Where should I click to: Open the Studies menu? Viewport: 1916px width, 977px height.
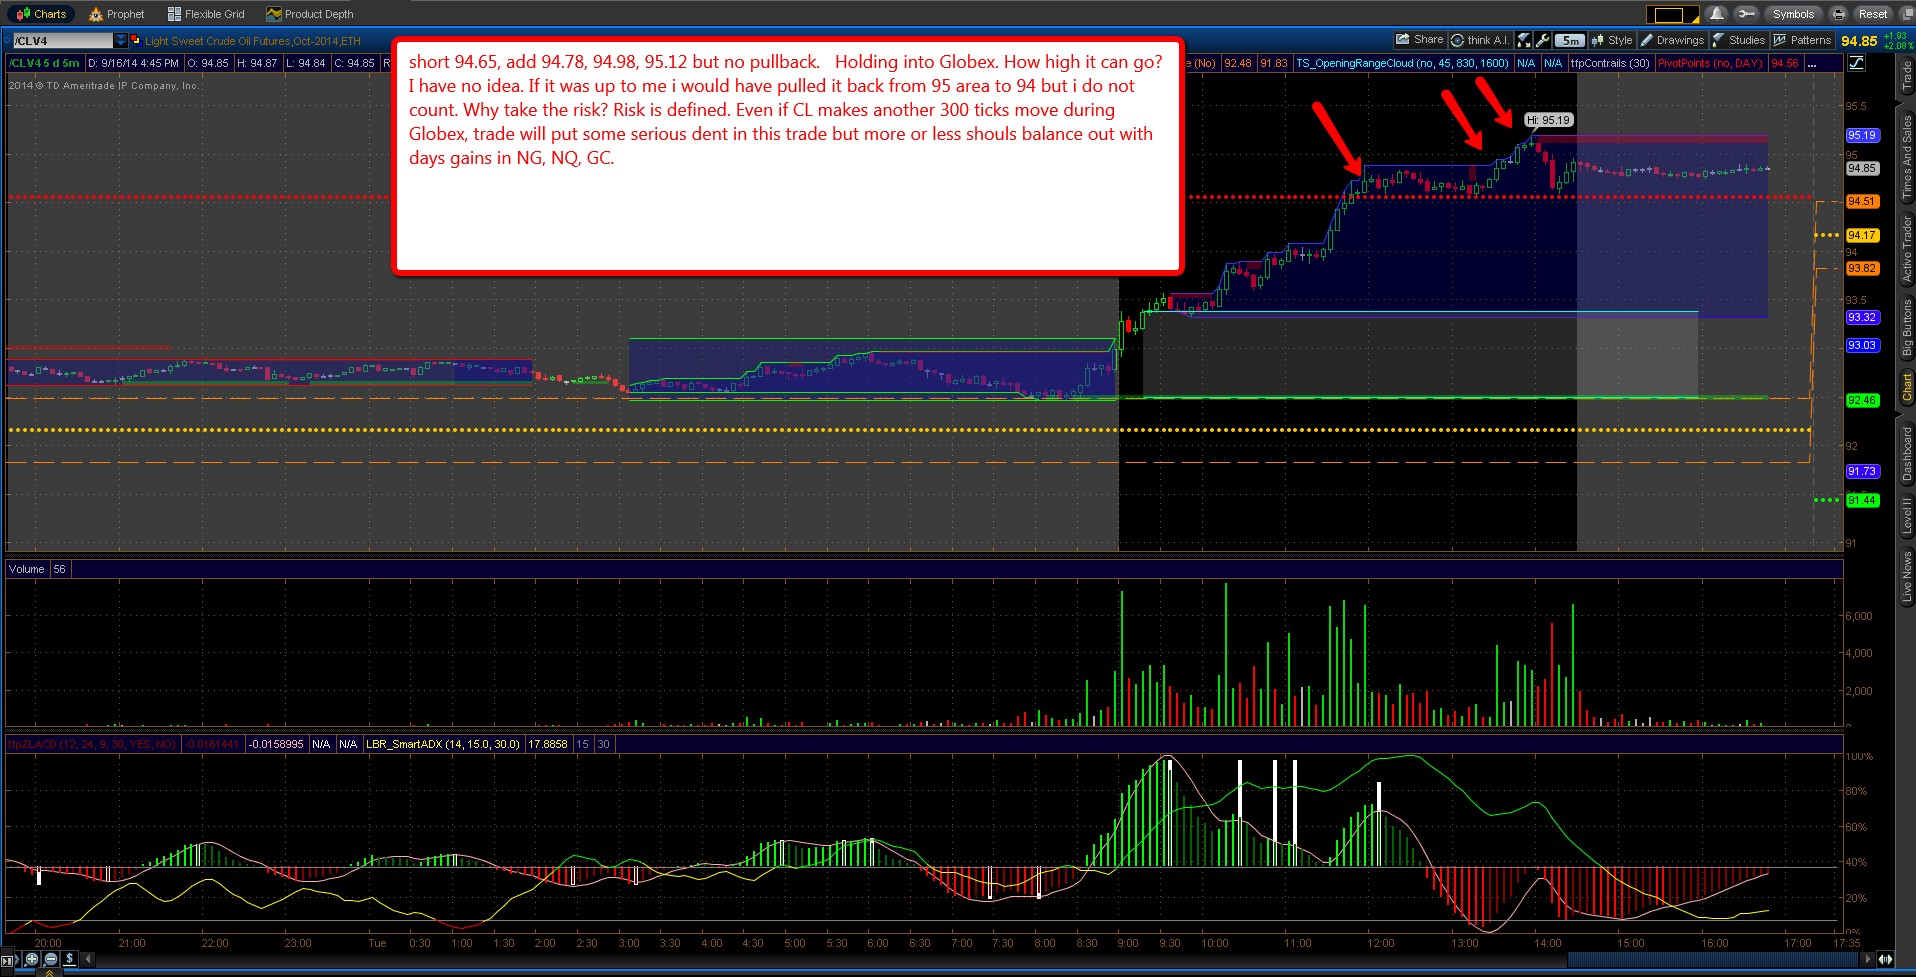[x=1739, y=40]
